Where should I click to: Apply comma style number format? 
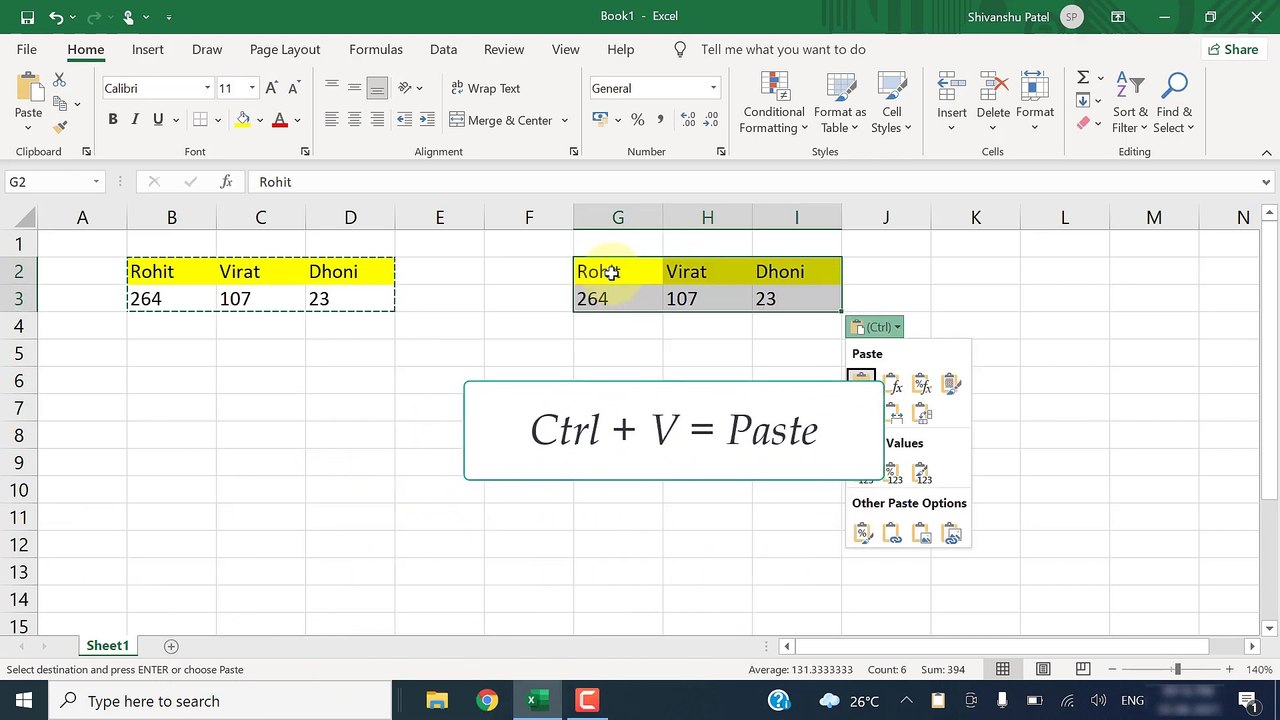[662, 120]
